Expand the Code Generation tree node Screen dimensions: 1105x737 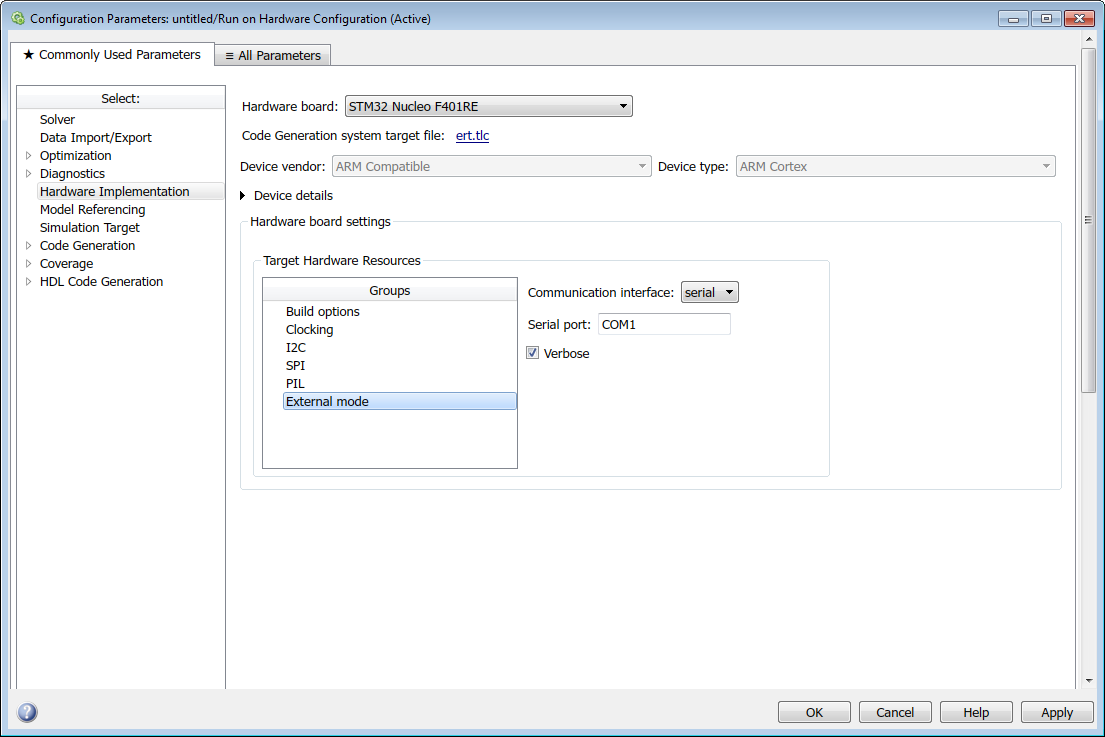click(x=28, y=245)
